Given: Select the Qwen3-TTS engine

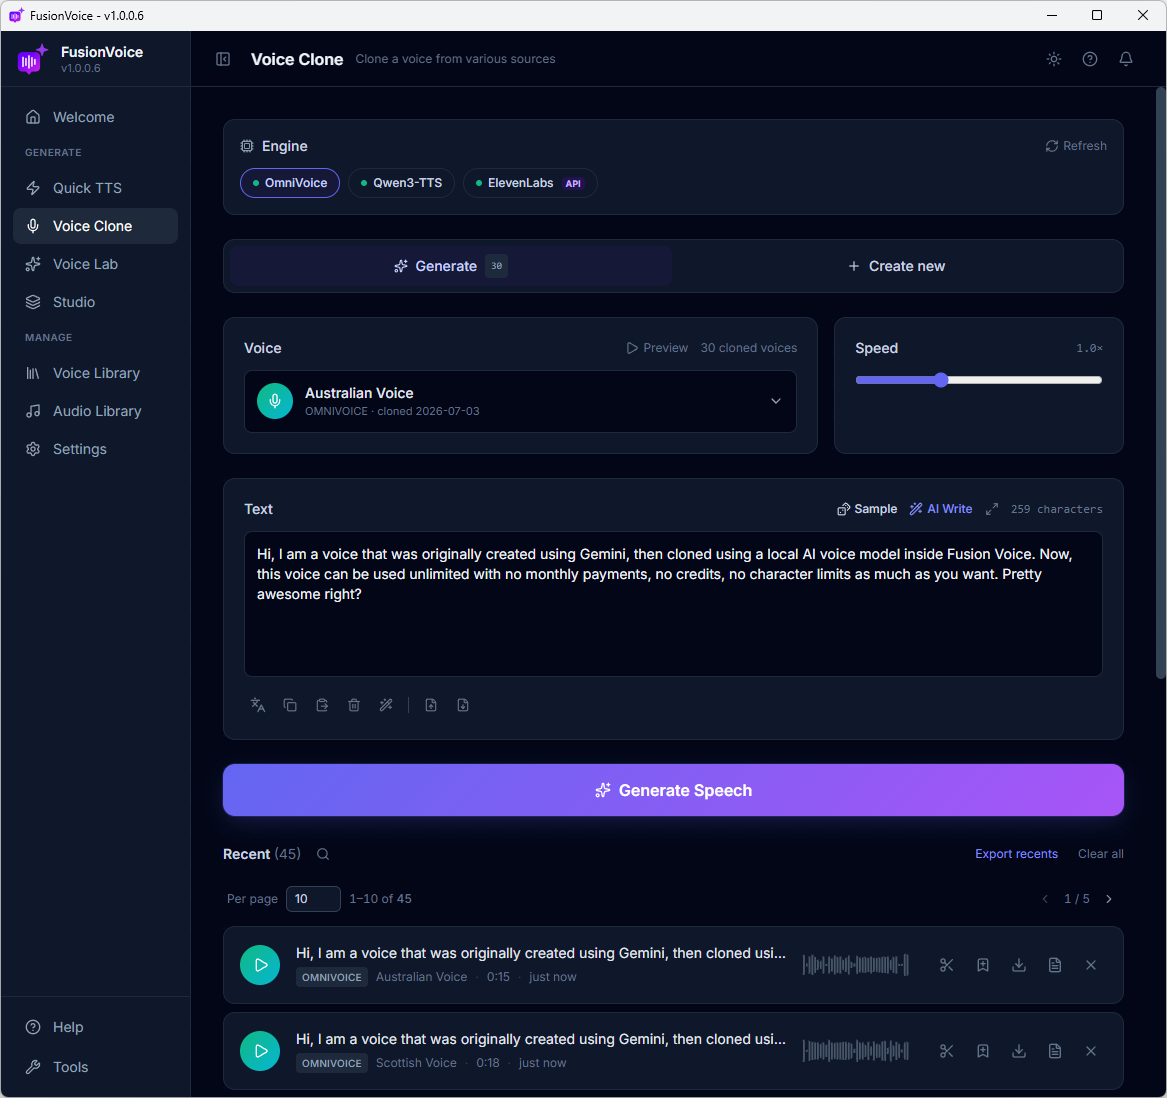Looking at the screenshot, I should click(x=401, y=183).
